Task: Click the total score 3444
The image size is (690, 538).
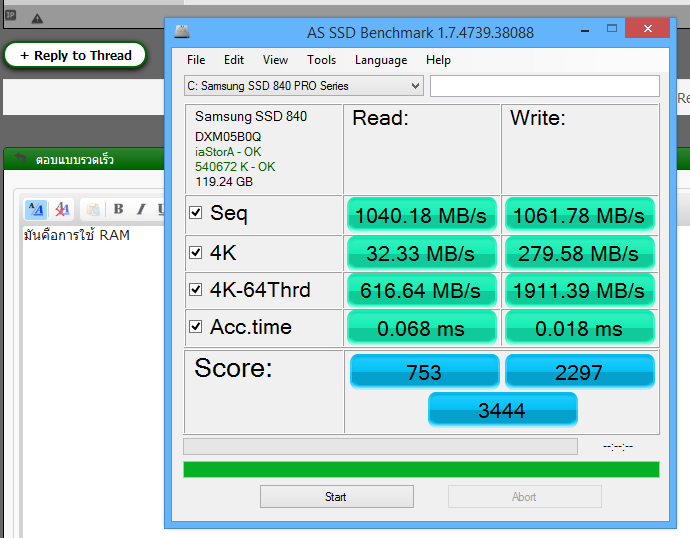Action: pos(503,410)
